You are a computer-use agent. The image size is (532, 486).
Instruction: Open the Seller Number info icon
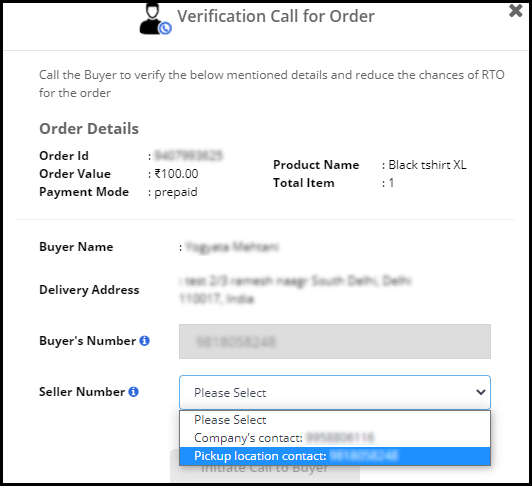tap(133, 392)
